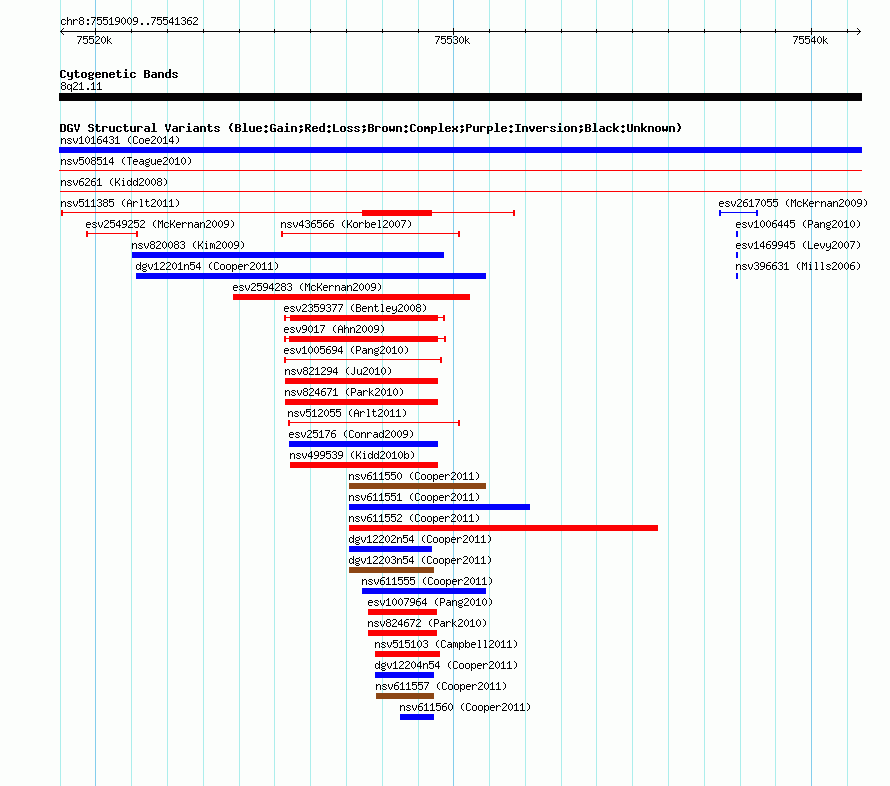
Task: Click dgv12203n54 (Cooper2011) label
Action: (x=420, y=560)
